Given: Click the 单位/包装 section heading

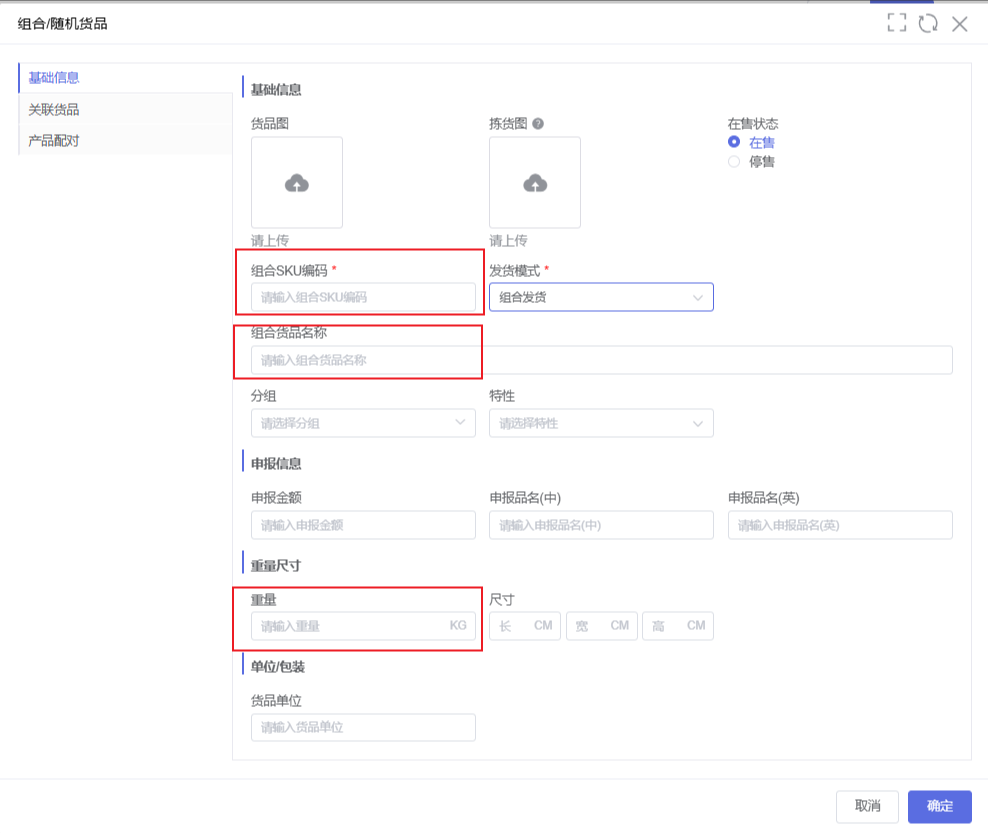Looking at the screenshot, I should [x=278, y=667].
